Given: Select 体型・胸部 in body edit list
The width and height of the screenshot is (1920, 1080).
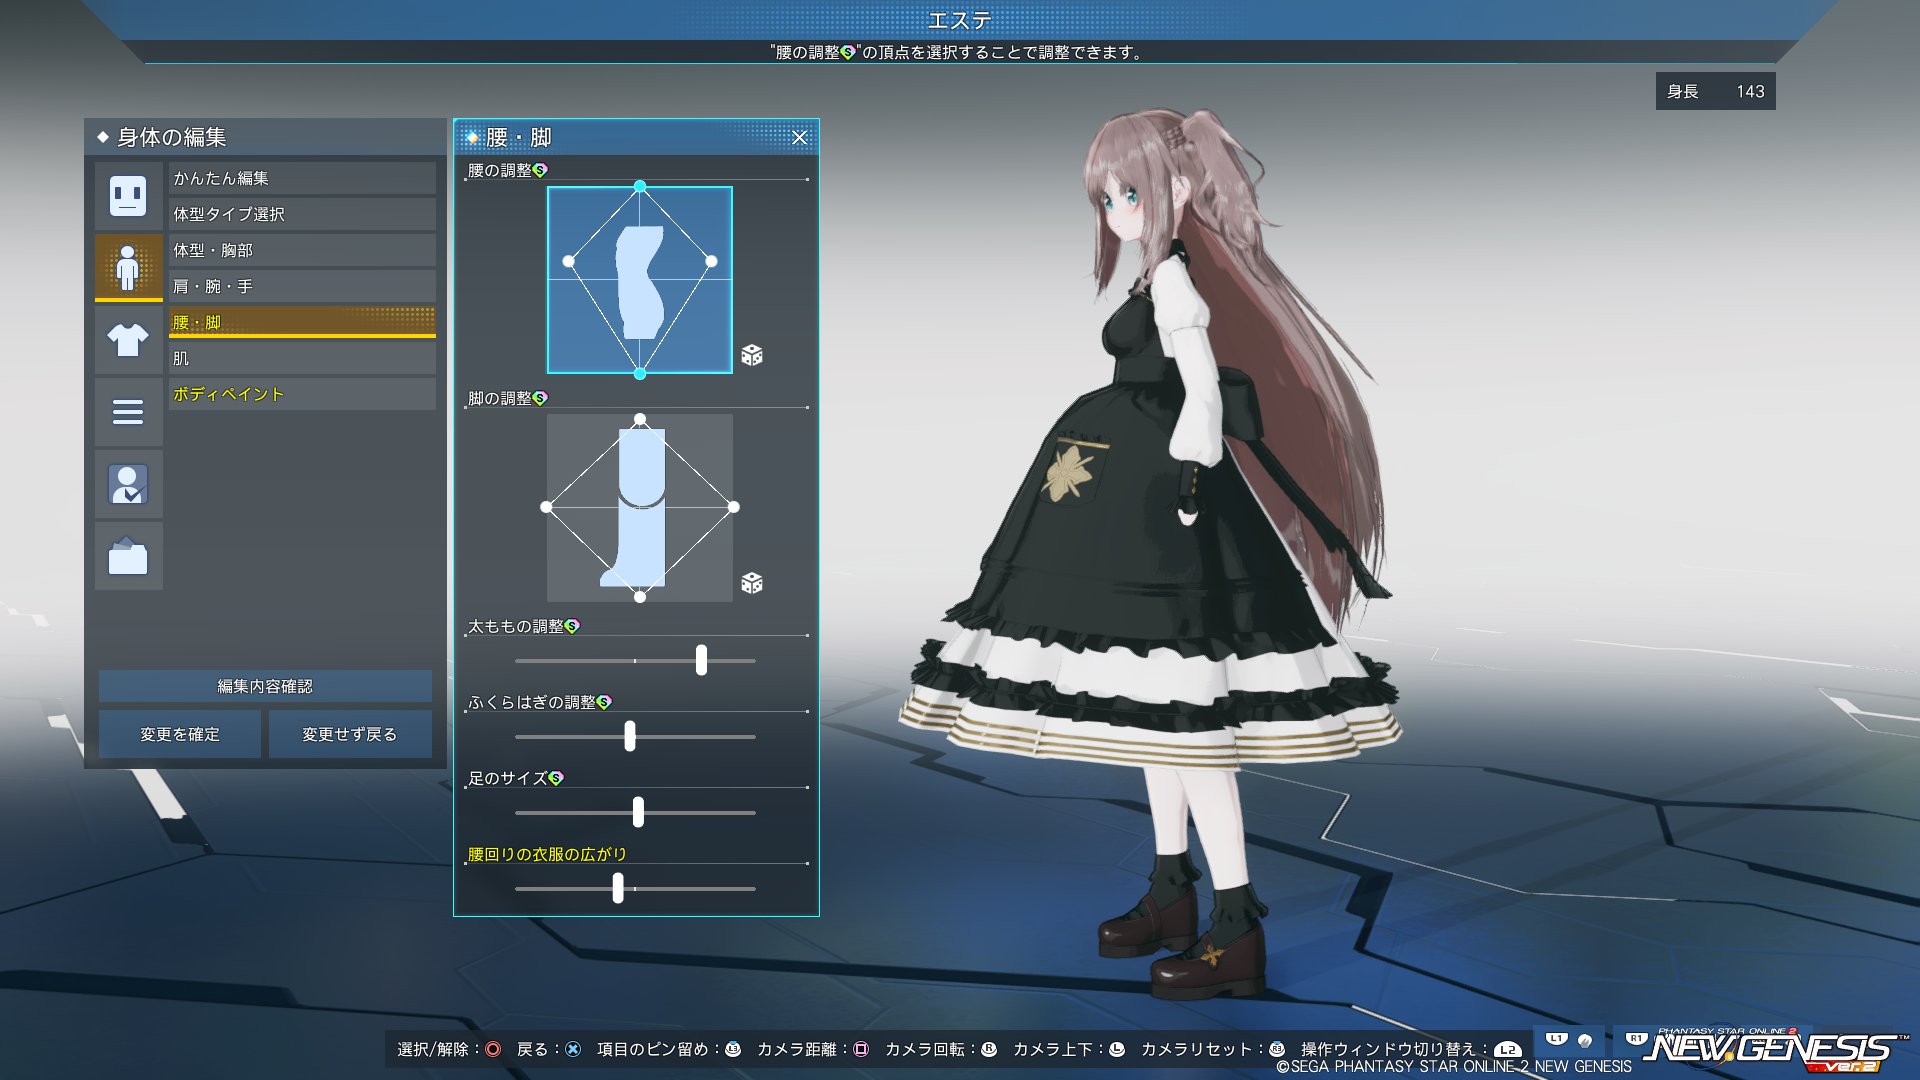Looking at the screenshot, I should 301,250.
